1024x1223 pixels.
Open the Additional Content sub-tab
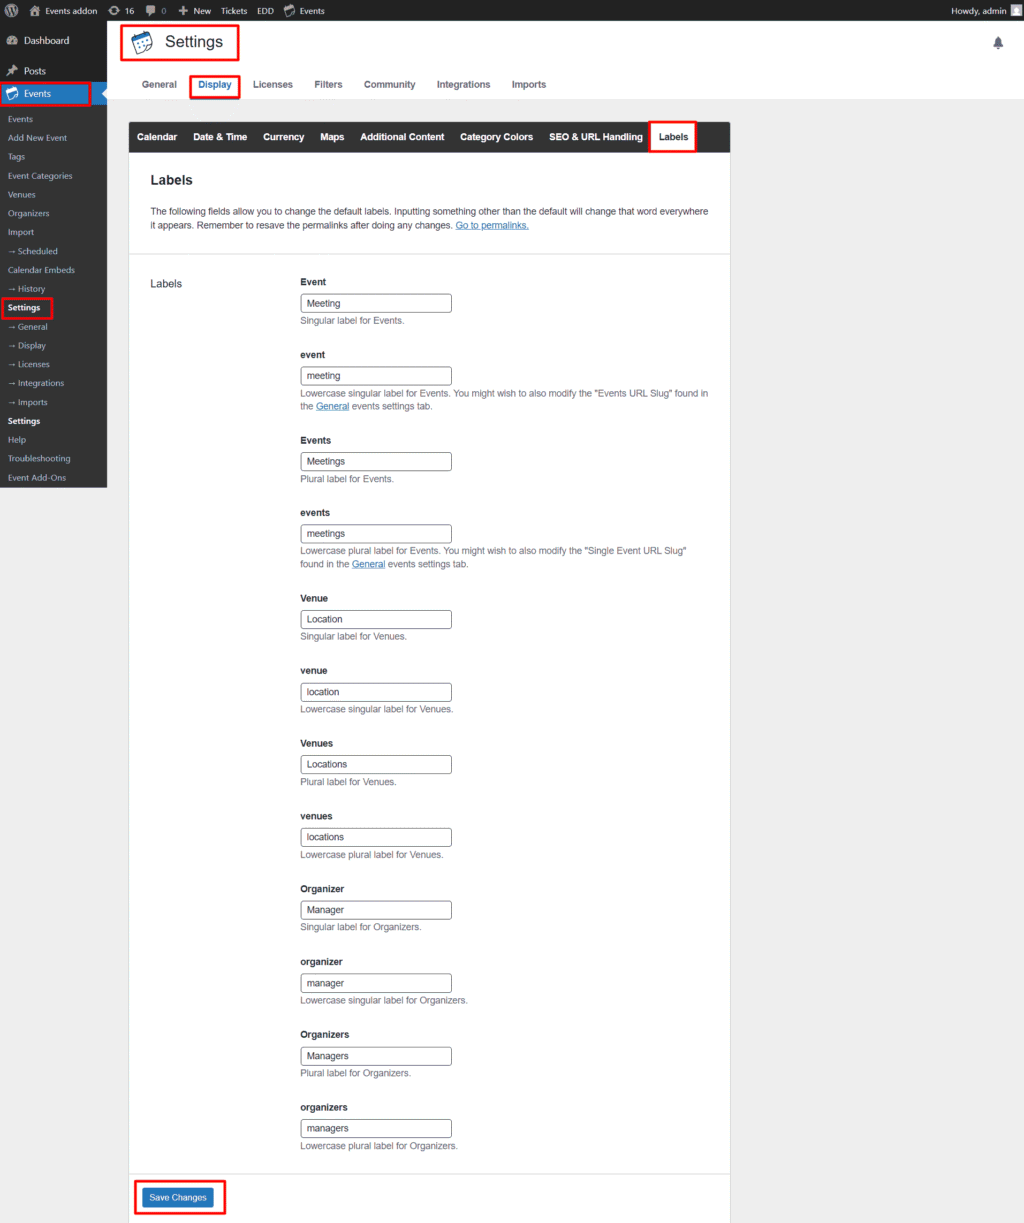click(402, 137)
